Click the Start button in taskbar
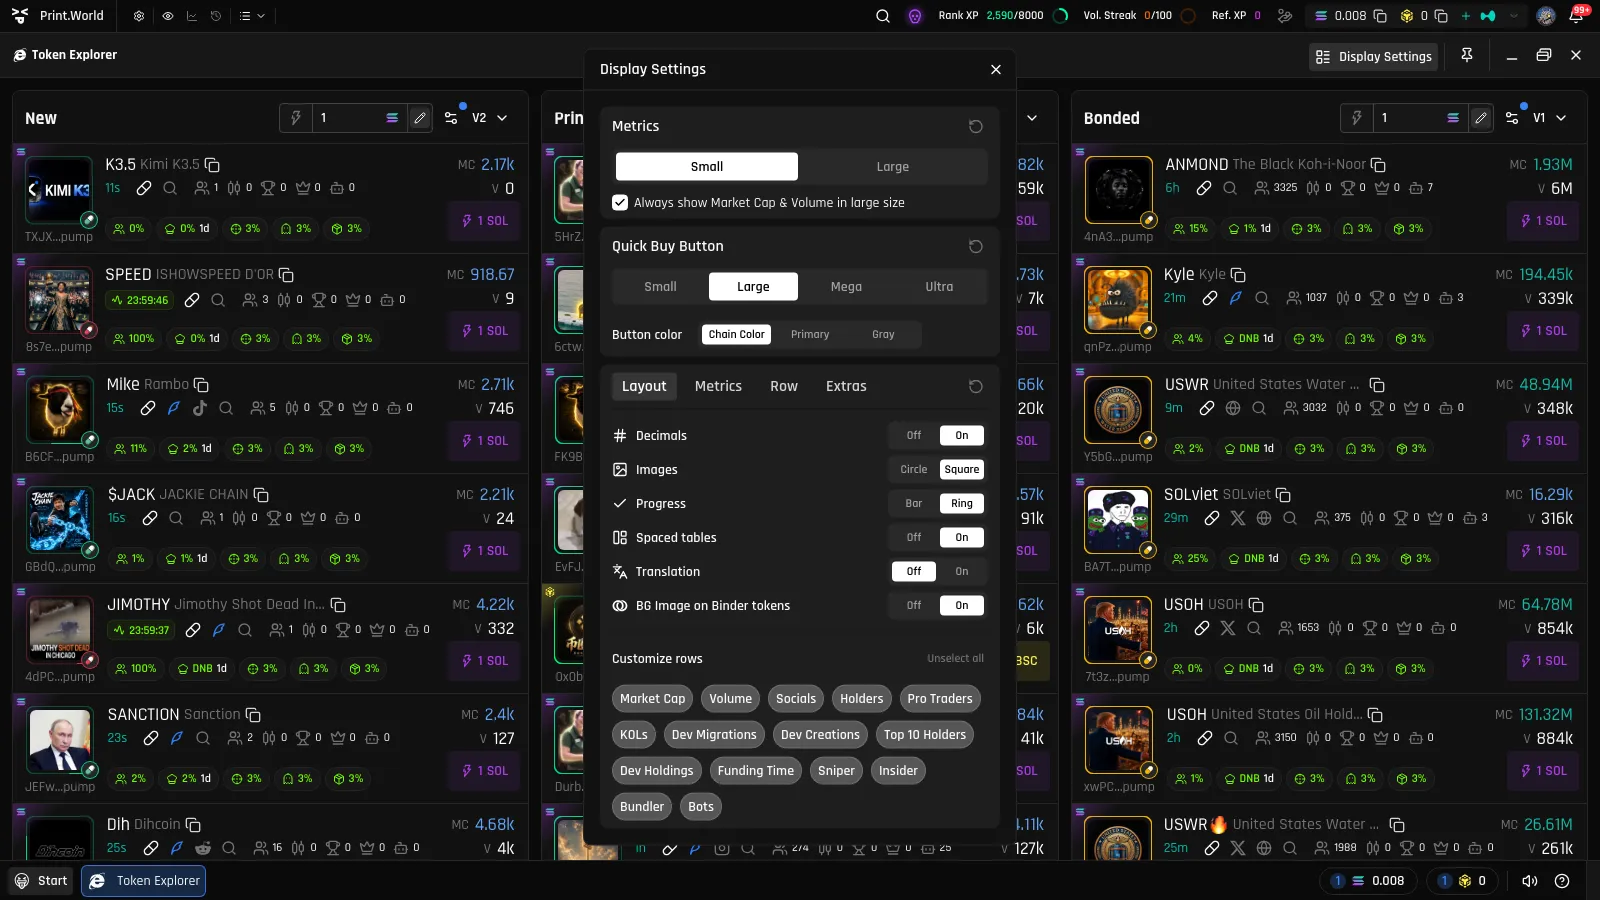The width and height of the screenshot is (1600, 900). point(41,881)
